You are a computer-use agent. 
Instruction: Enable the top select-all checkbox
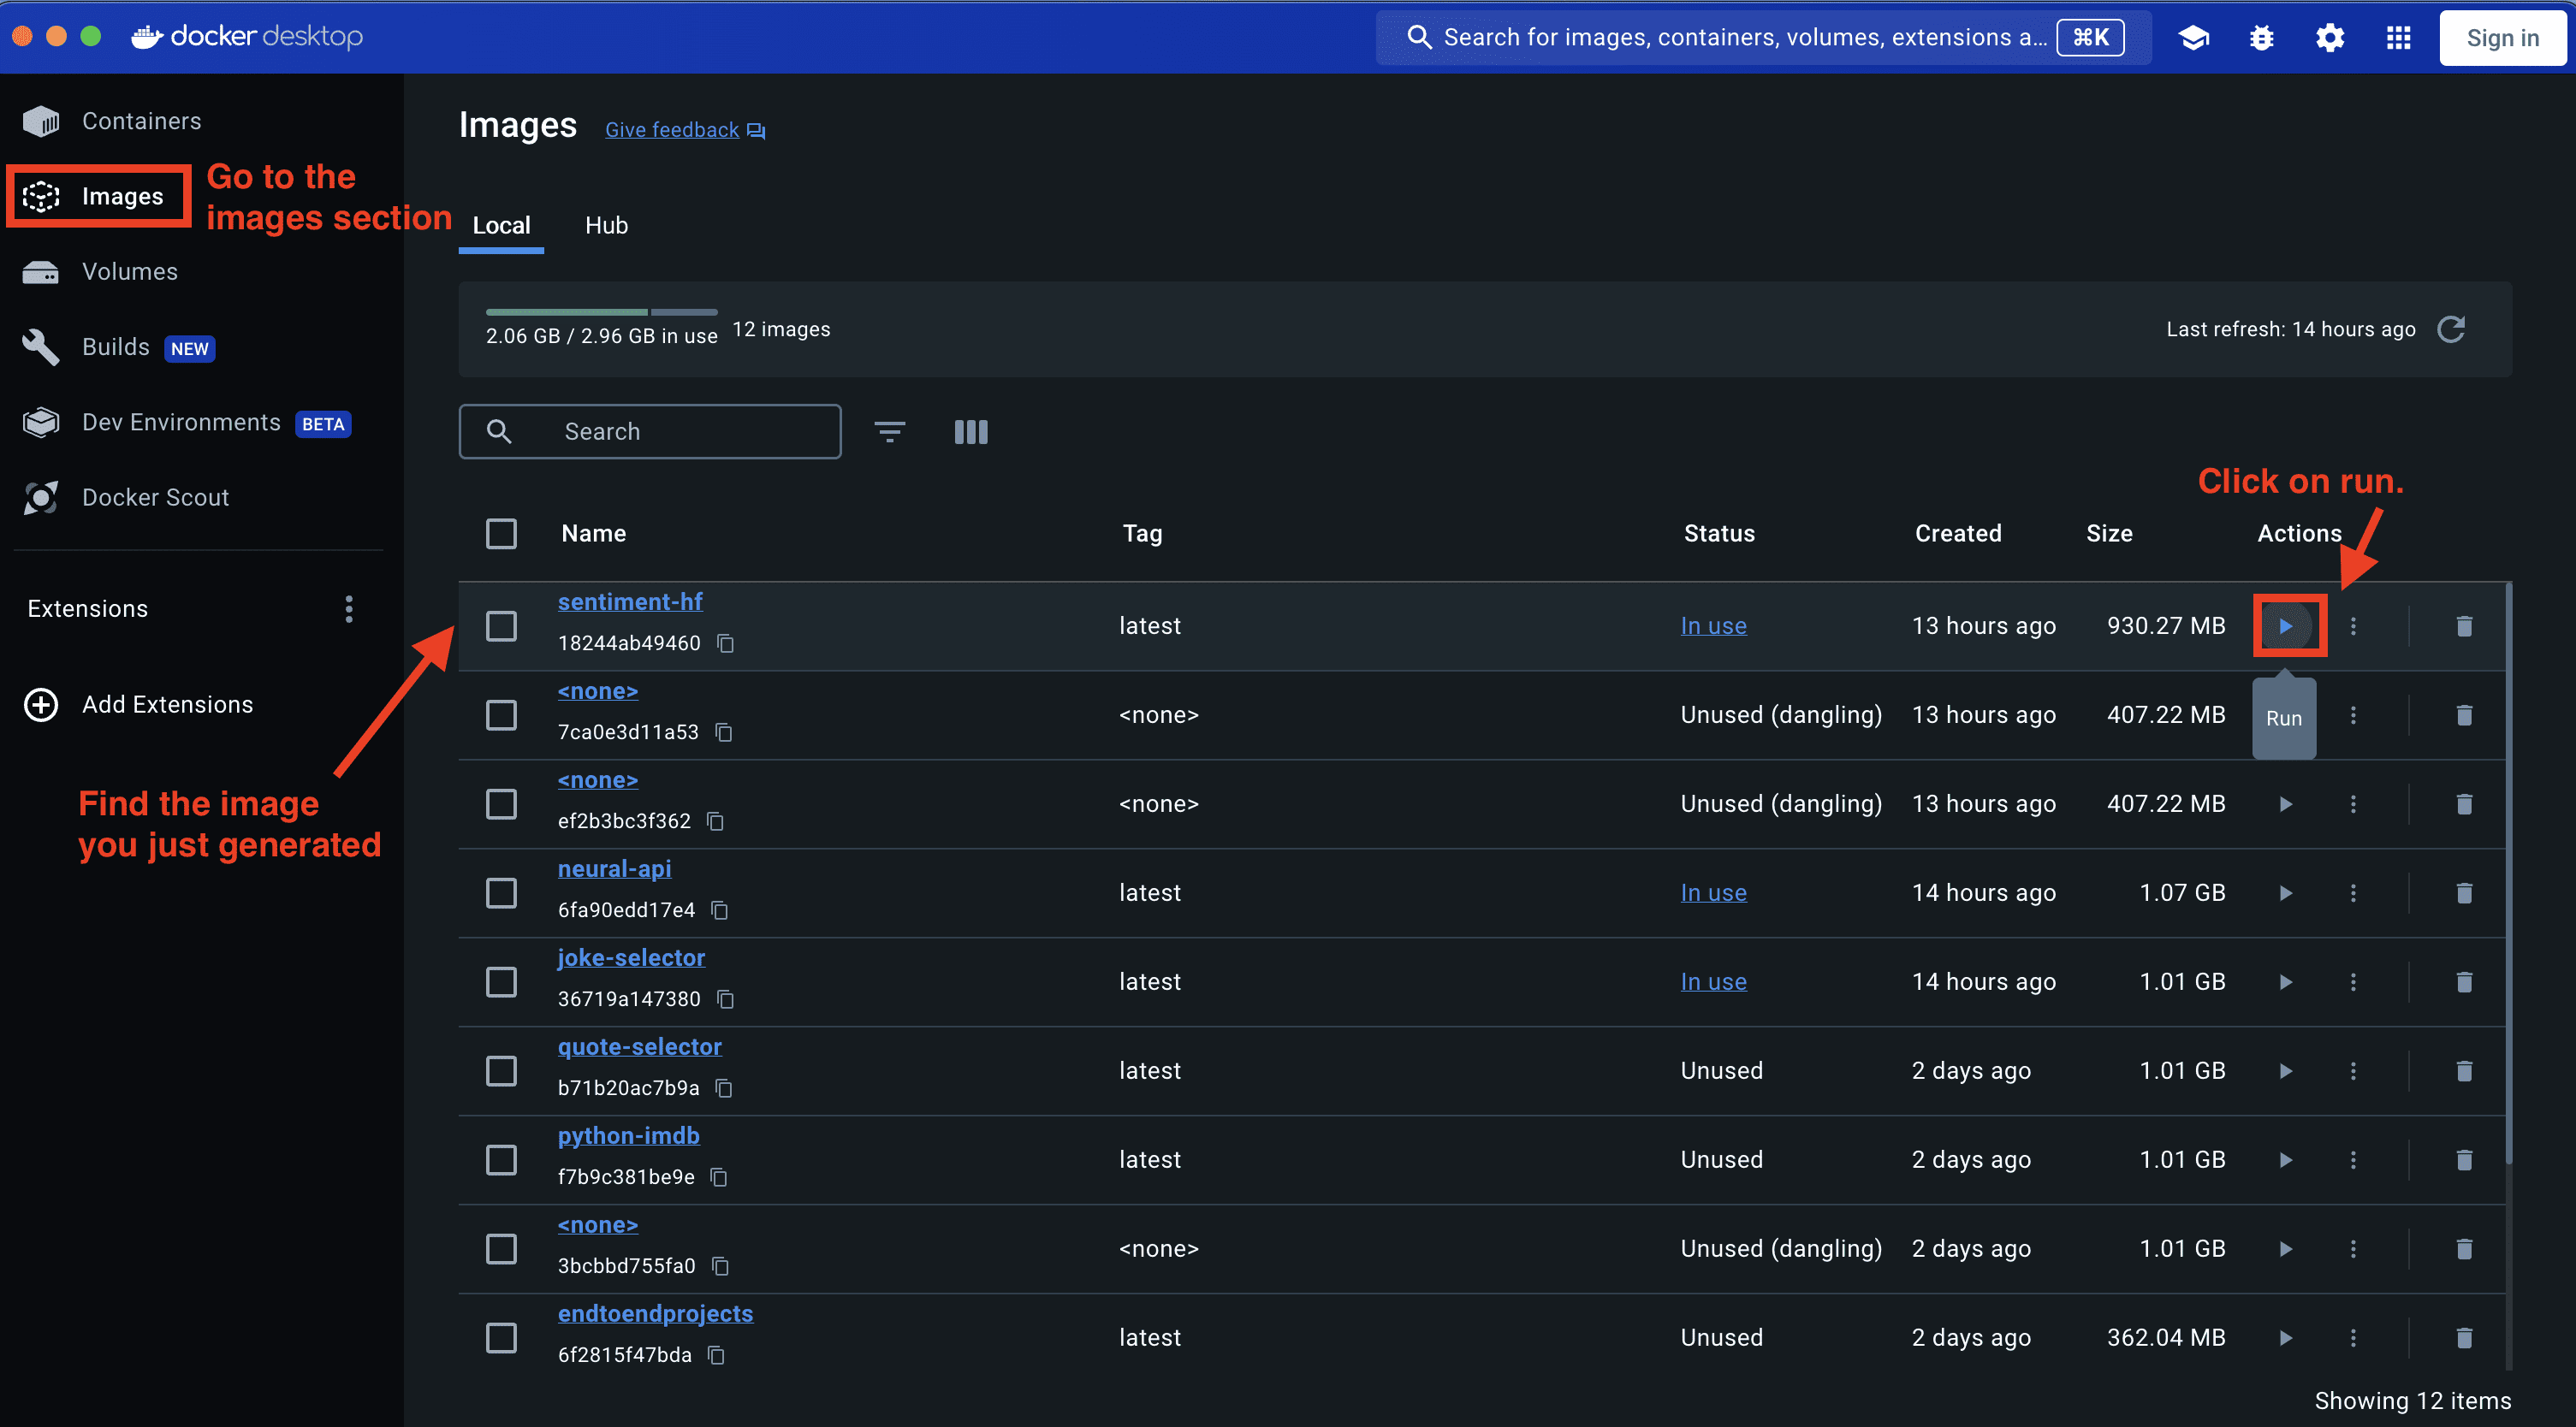tap(501, 530)
